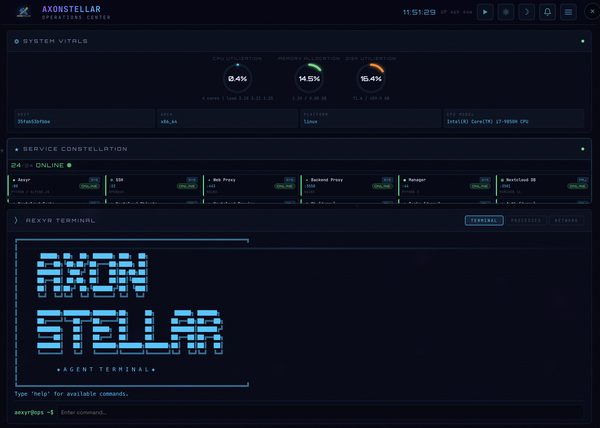Click the round X button in header
Image resolution: width=600 pixels, height=428 pixels.
click(592, 11)
